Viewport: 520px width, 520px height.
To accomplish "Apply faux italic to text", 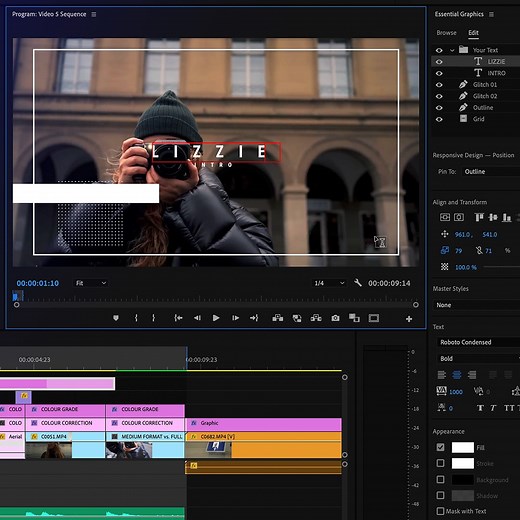I will click(x=493, y=408).
